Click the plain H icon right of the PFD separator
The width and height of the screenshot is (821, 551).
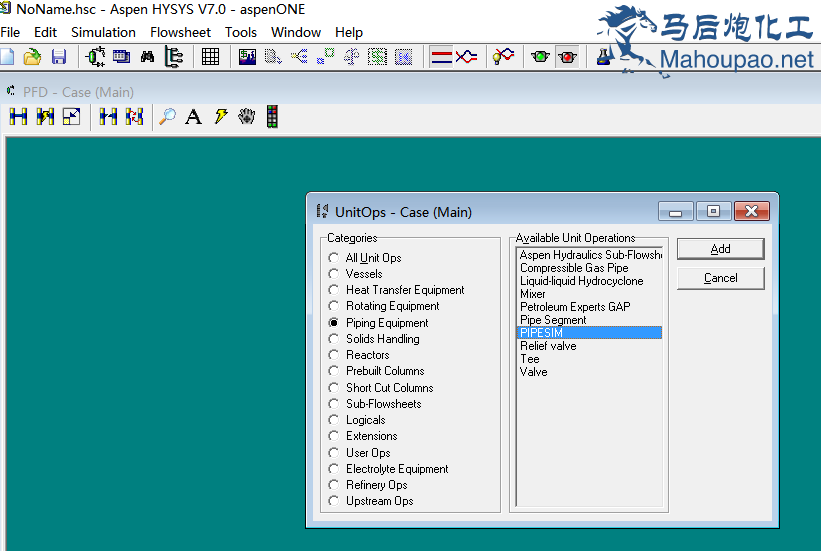pyautogui.click(x=108, y=116)
